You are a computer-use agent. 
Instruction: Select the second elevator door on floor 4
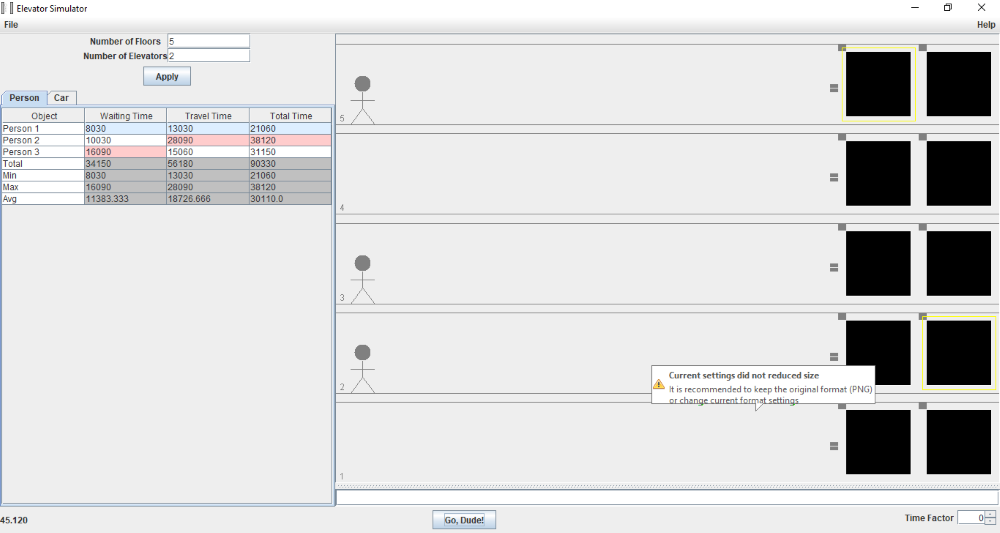959,173
